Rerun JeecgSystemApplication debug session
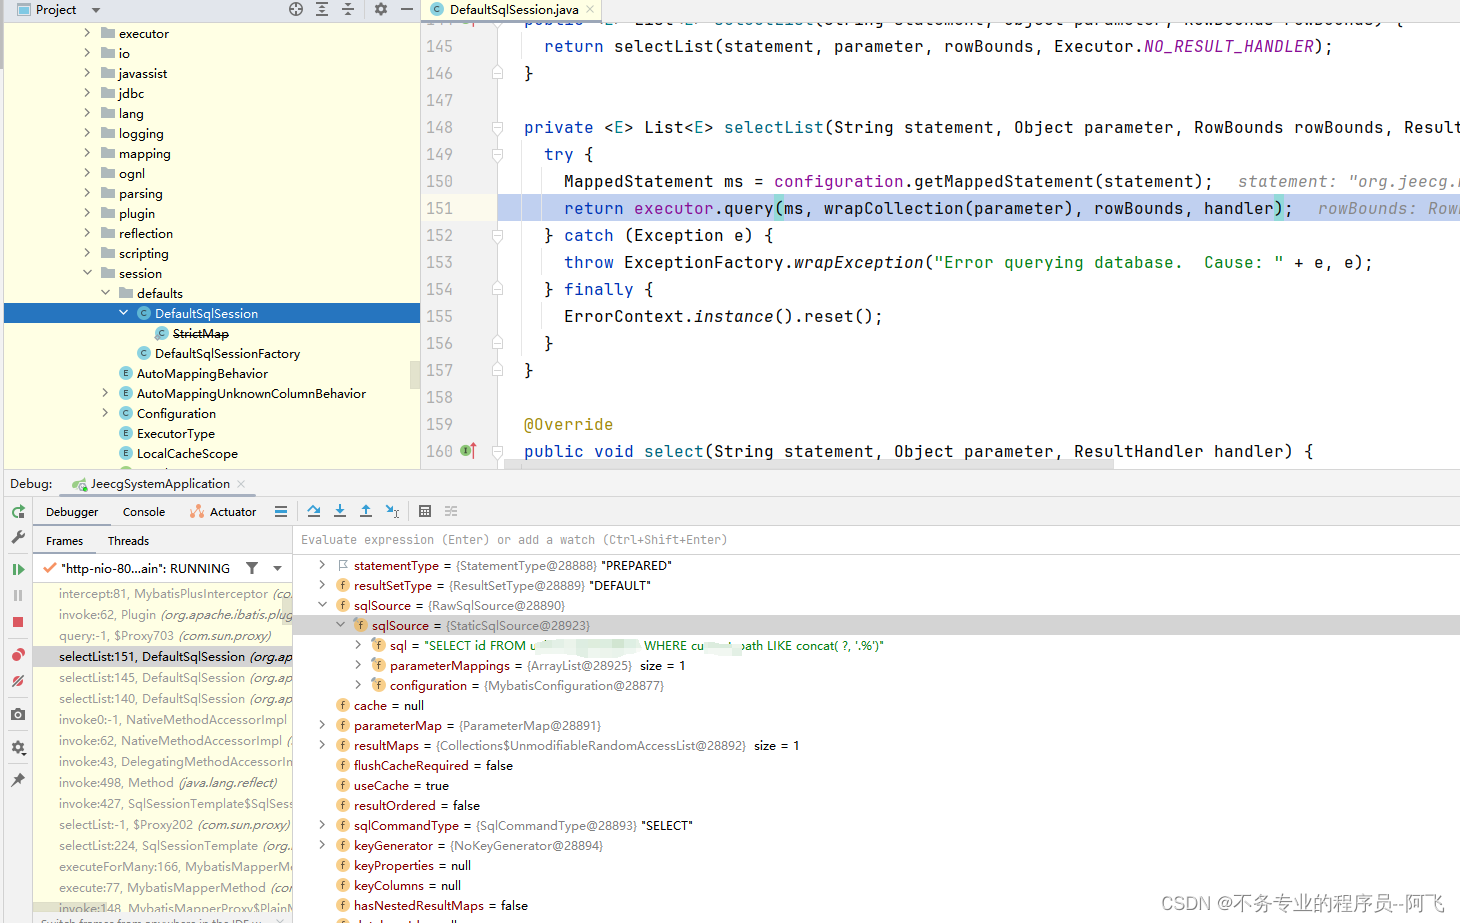 [18, 511]
